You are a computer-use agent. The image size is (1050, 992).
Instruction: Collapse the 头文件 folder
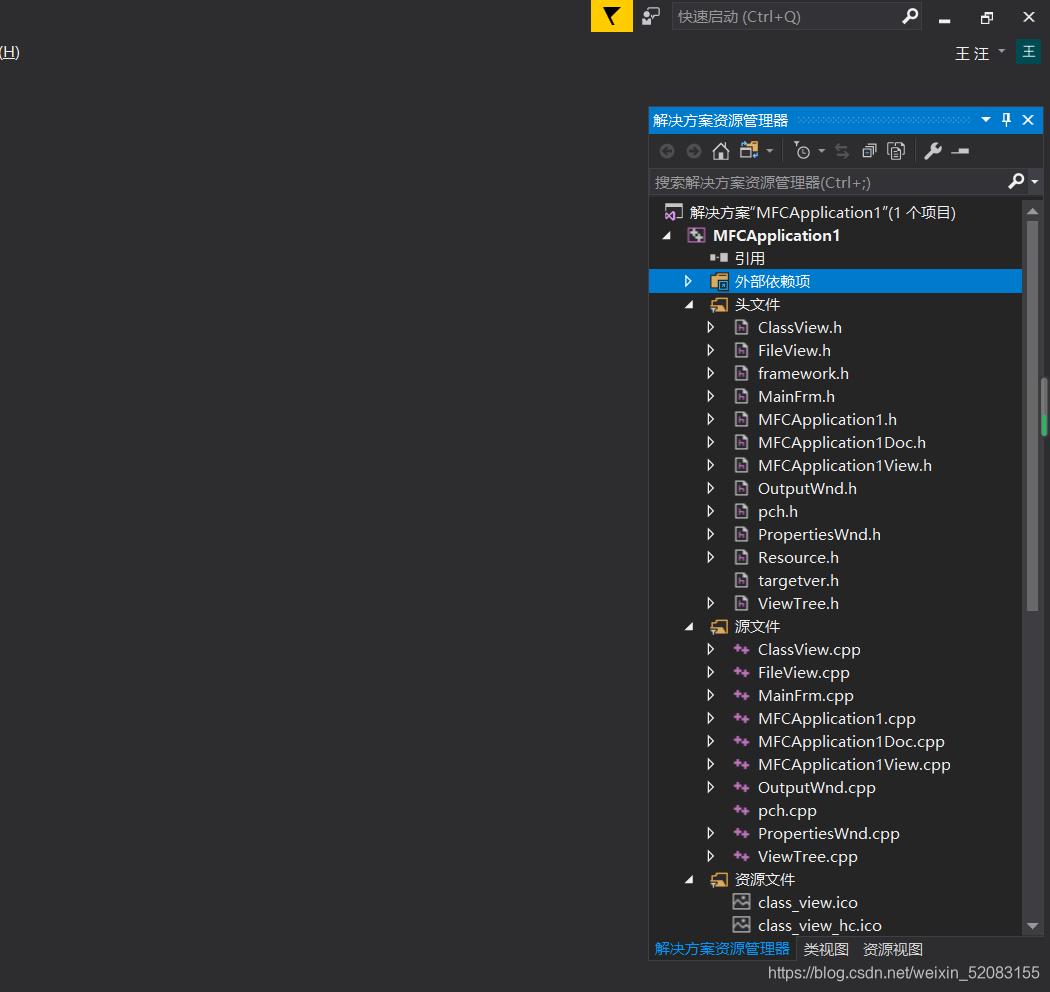689,305
